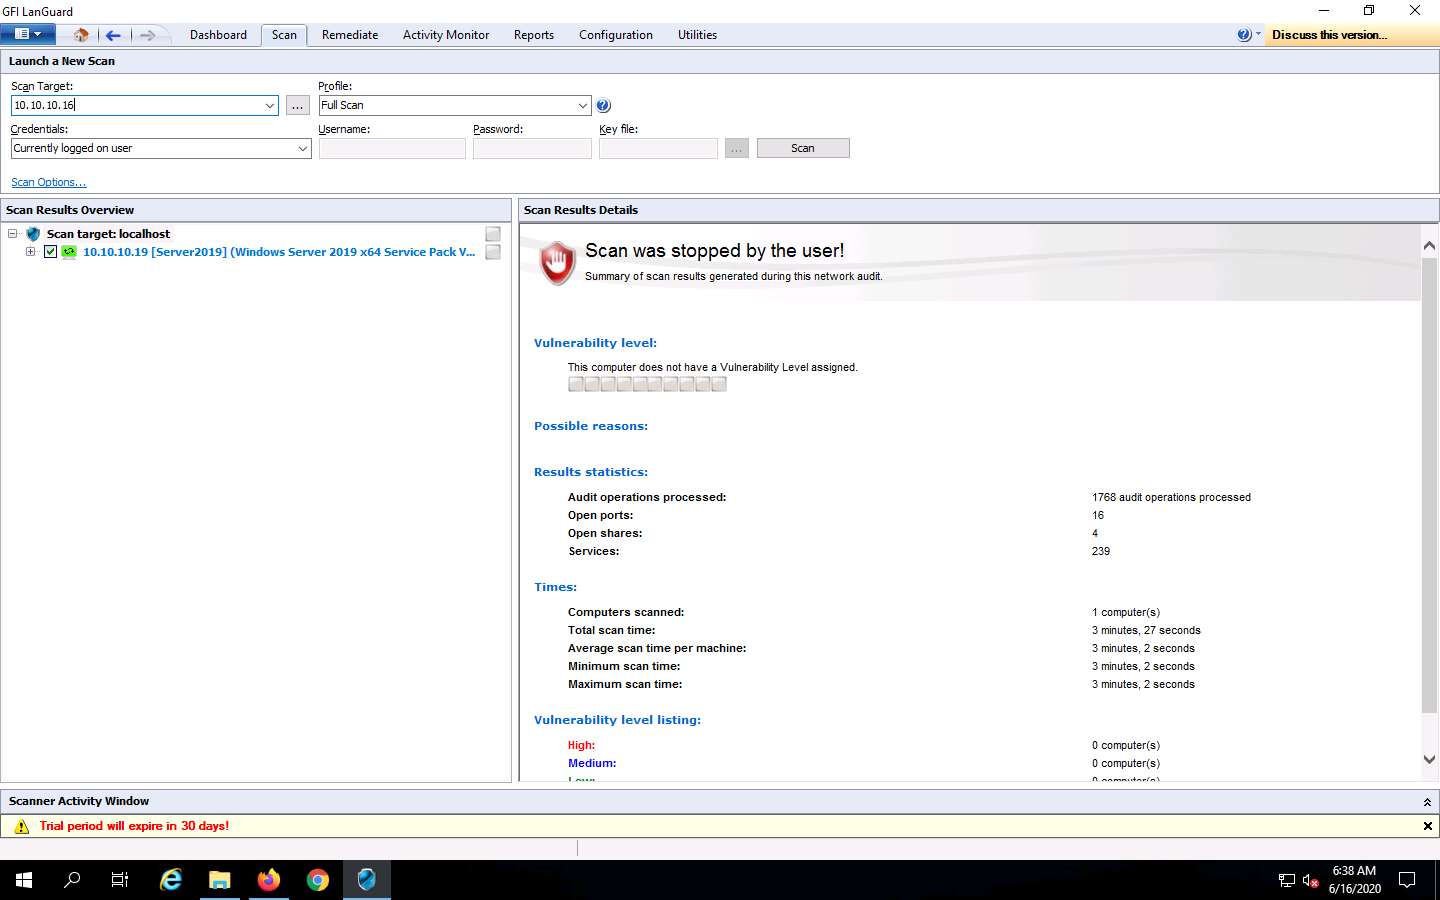Image resolution: width=1440 pixels, height=900 pixels.
Task: Select Scan target: localhost tree row
Action: point(108,234)
